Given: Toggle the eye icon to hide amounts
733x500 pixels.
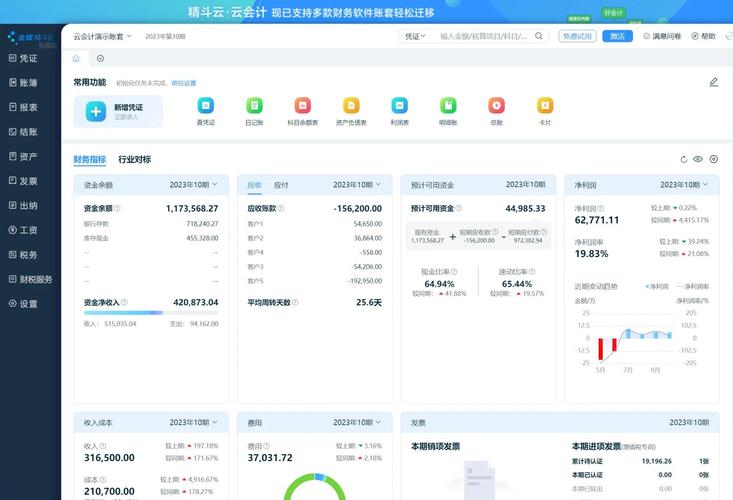Looking at the screenshot, I should 698,159.
